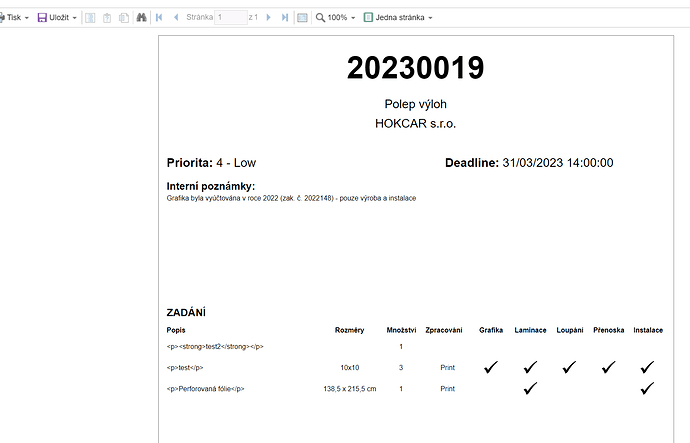690x443 pixels.
Task: Click Print in the Perforovaná fólie row
Action: tap(448, 389)
